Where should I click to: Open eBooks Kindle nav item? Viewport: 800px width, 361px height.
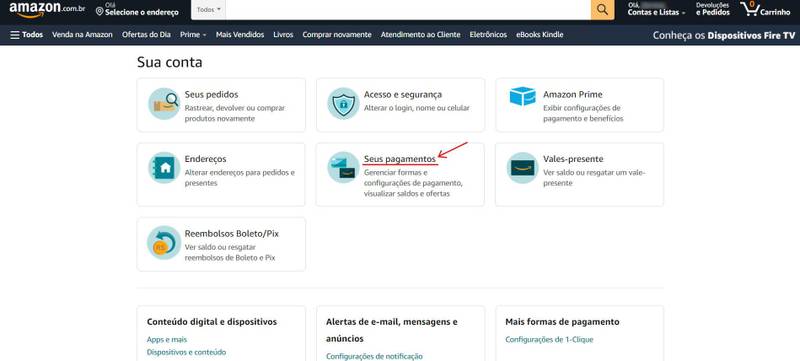[x=540, y=35]
